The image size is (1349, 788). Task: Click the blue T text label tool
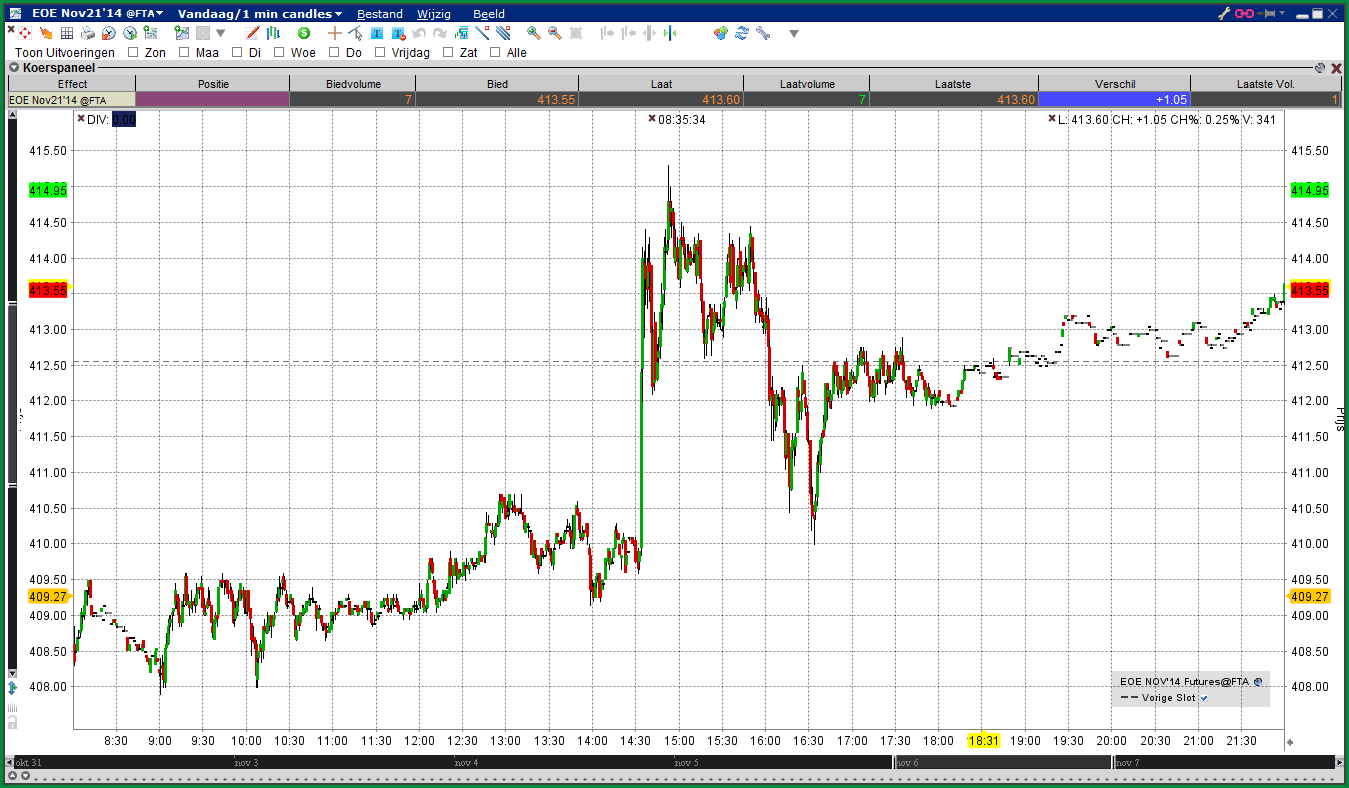(x=378, y=33)
